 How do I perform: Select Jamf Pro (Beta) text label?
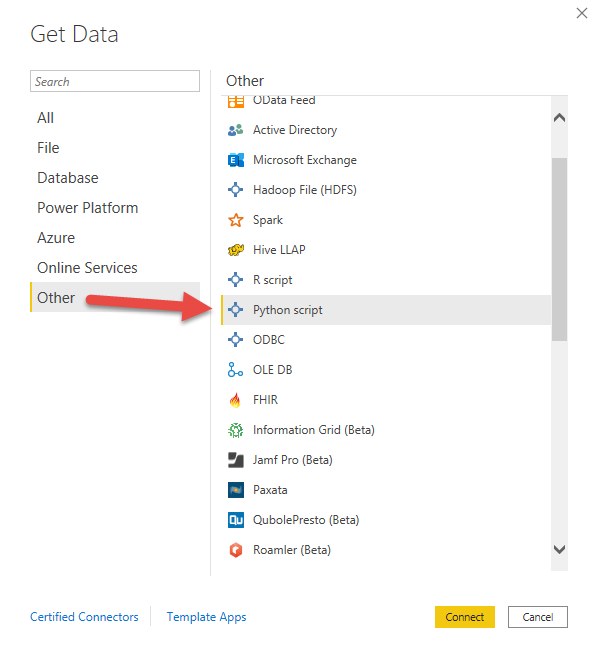pyautogui.click(x=292, y=460)
